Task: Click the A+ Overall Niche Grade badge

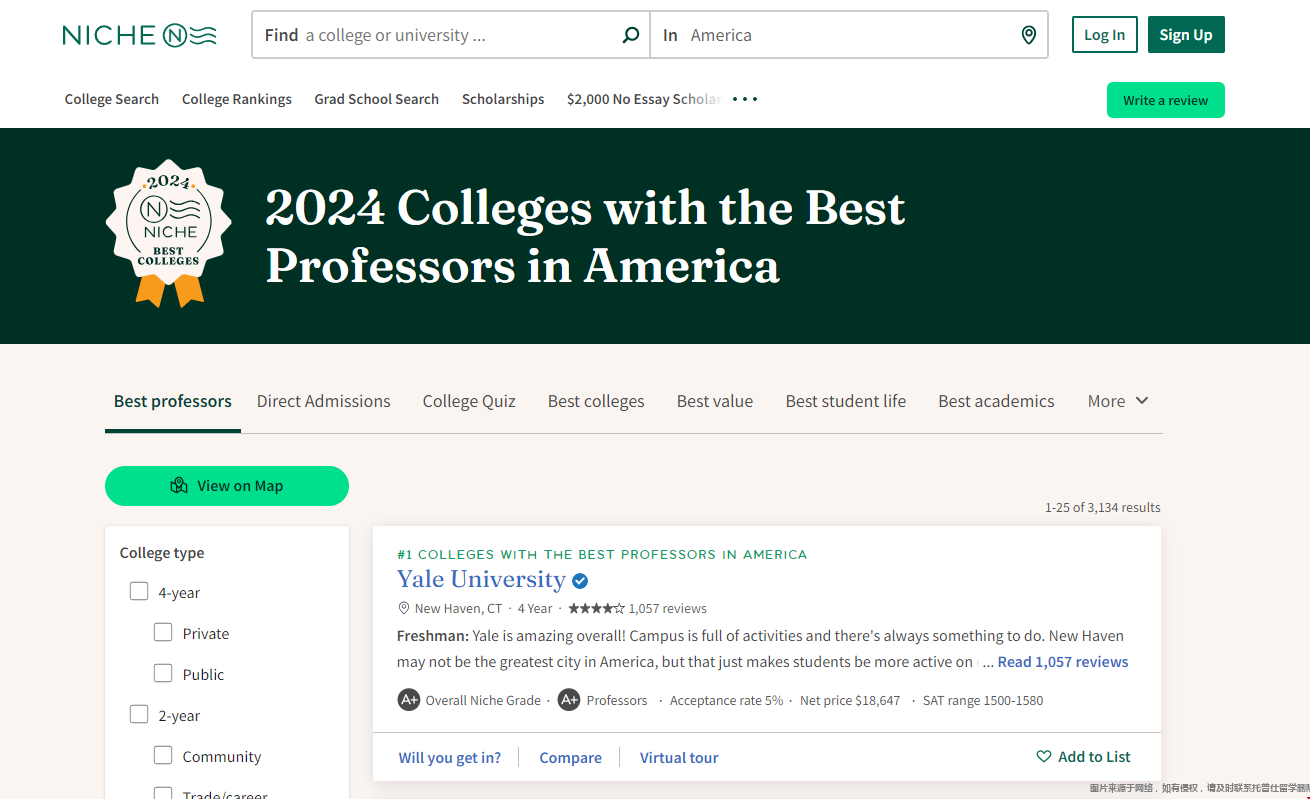Action: [408, 700]
